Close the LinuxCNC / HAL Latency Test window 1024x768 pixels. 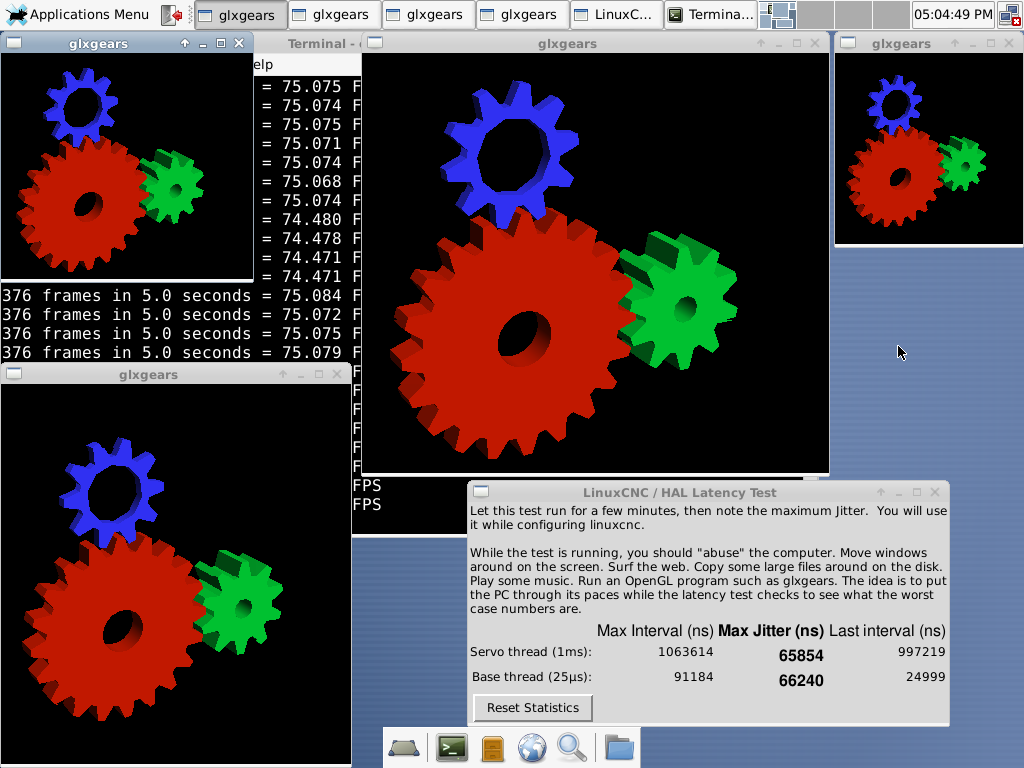935,492
